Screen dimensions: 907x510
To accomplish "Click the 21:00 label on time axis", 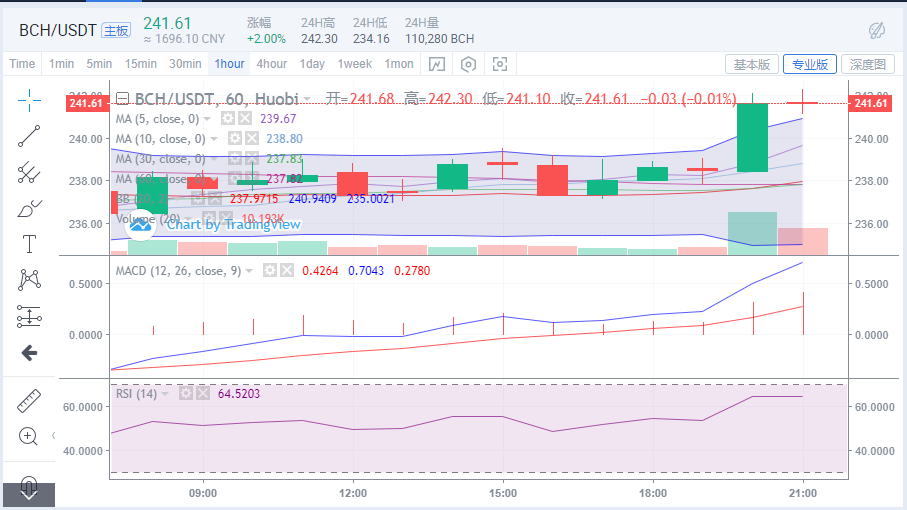I will pos(803,493).
